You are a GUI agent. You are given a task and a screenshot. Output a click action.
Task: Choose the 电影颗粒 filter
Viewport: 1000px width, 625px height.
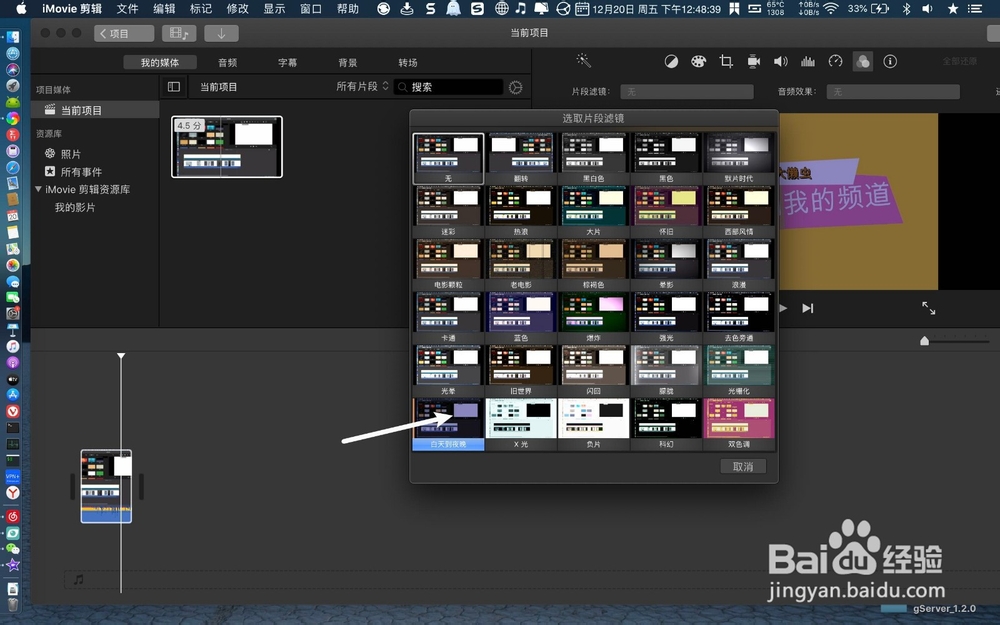click(448, 264)
